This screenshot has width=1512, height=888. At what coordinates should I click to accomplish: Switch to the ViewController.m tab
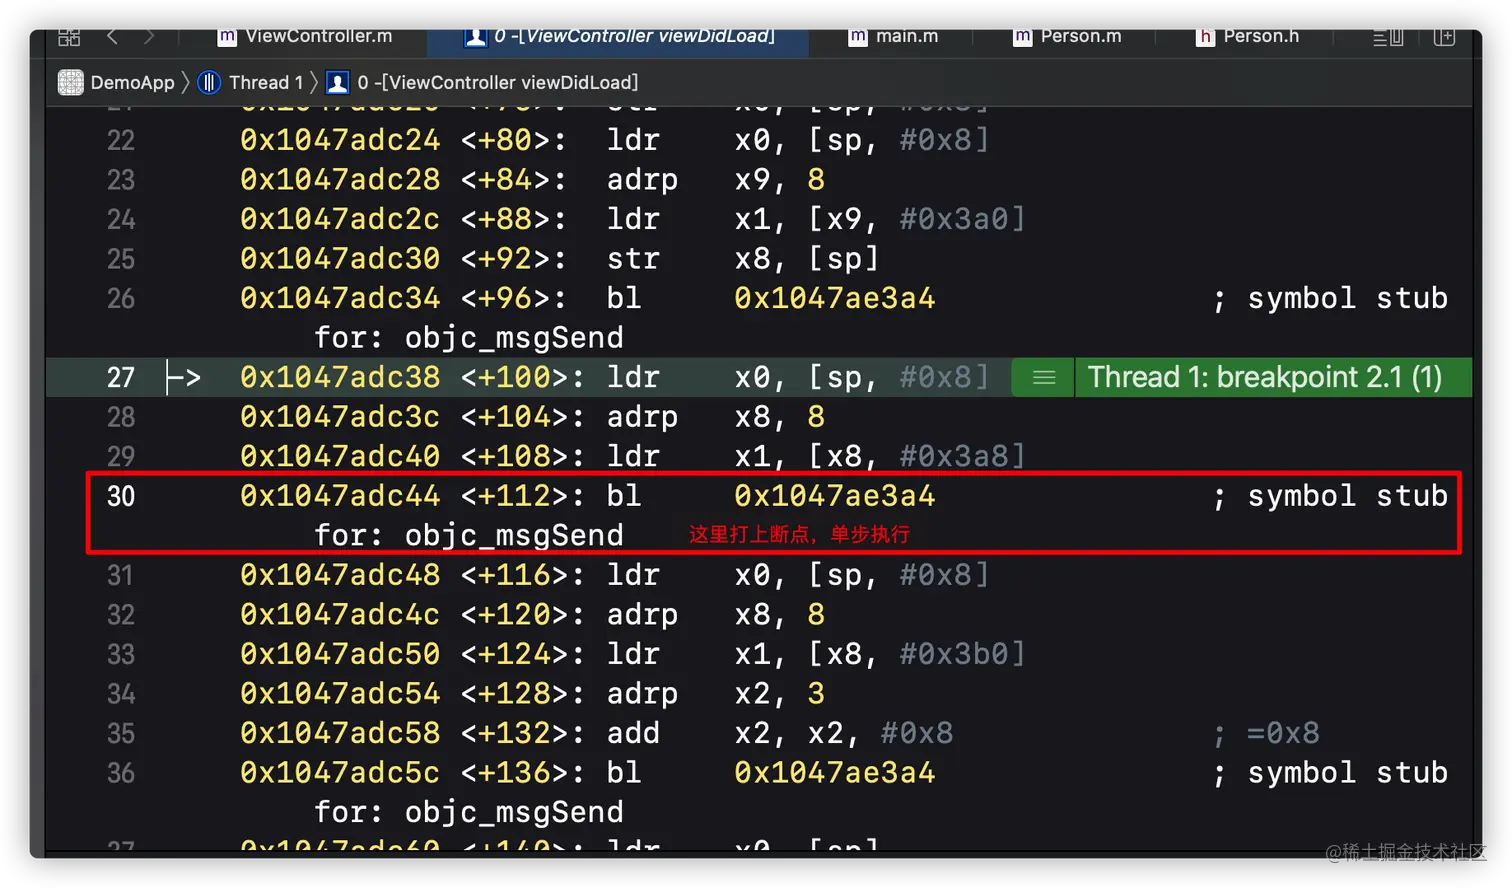304,37
